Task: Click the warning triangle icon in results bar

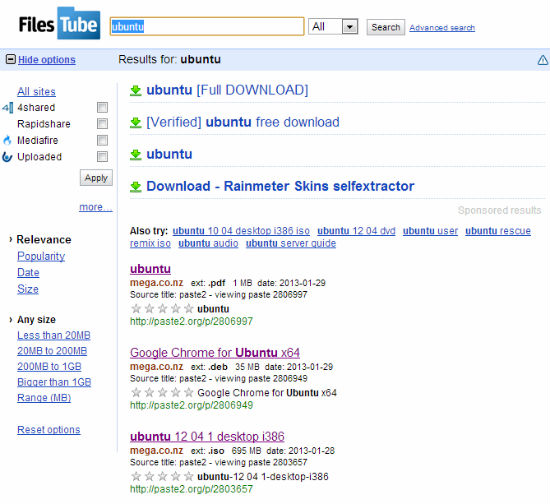Action: [x=543, y=60]
